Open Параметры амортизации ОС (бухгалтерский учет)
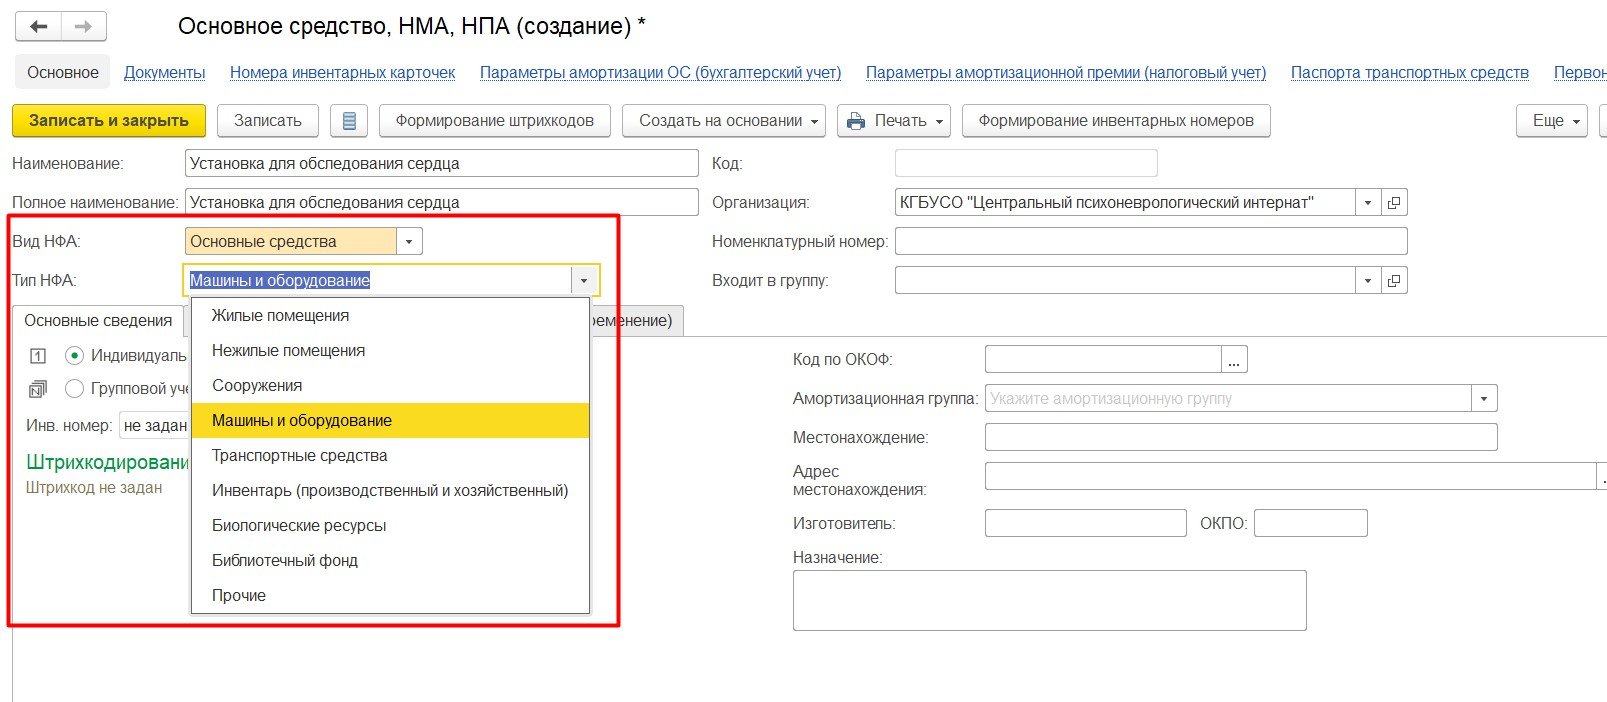1607x702 pixels. point(661,73)
